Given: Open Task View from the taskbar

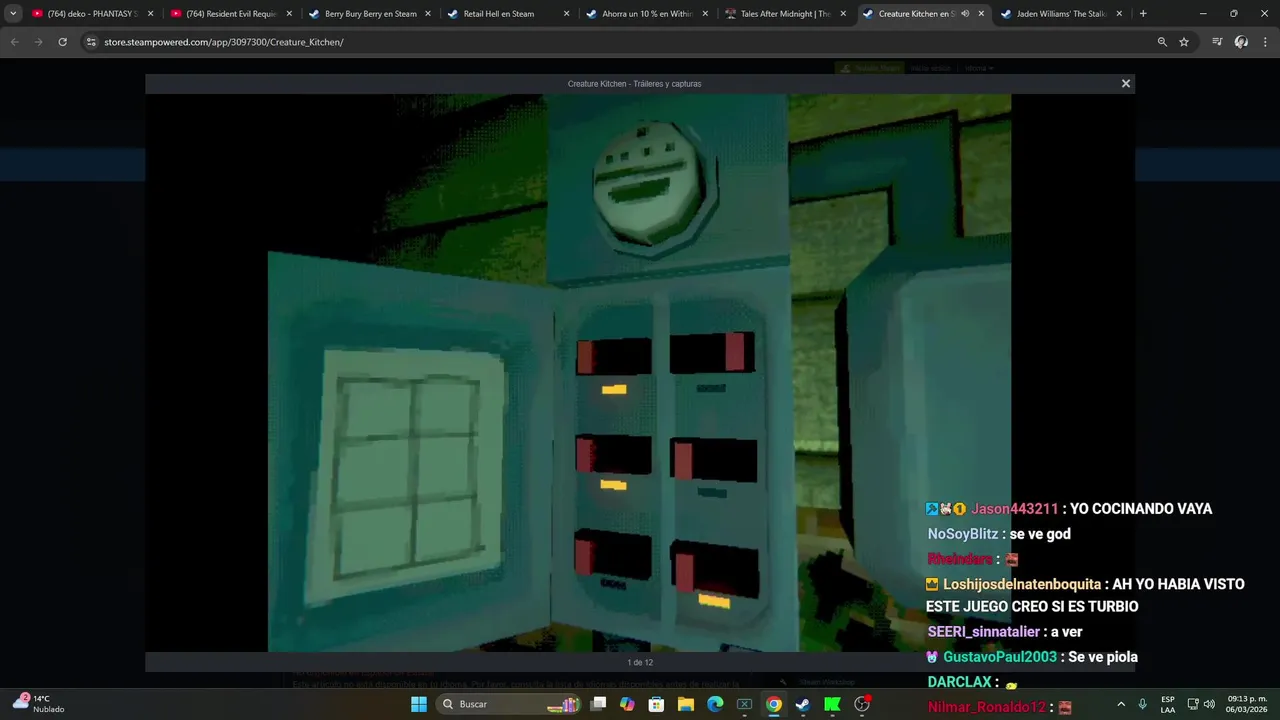Looking at the screenshot, I should click(x=598, y=704).
